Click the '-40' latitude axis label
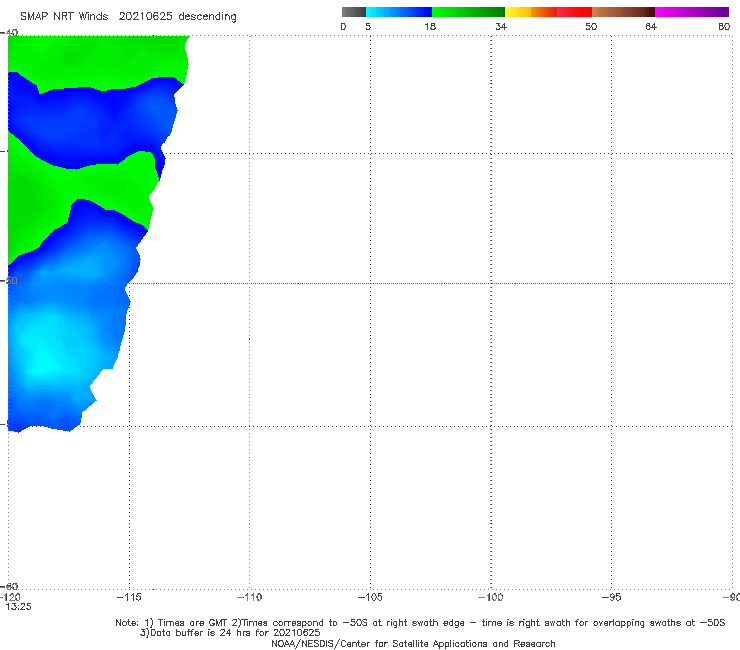This screenshot has height=650, width=740. 9,32
